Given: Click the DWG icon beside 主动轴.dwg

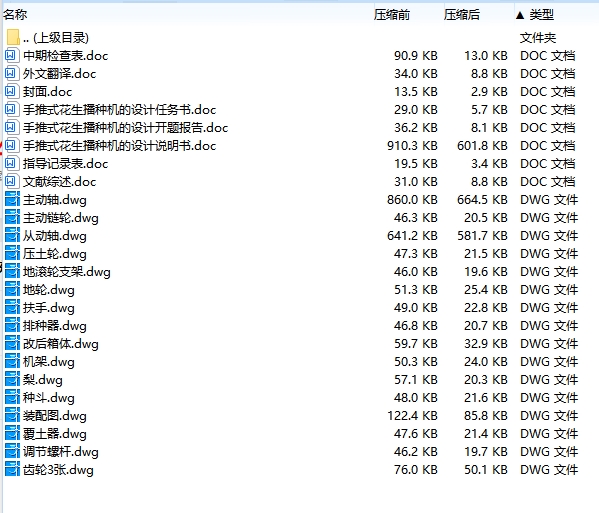Looking at the screenshot, I should 12,199.
